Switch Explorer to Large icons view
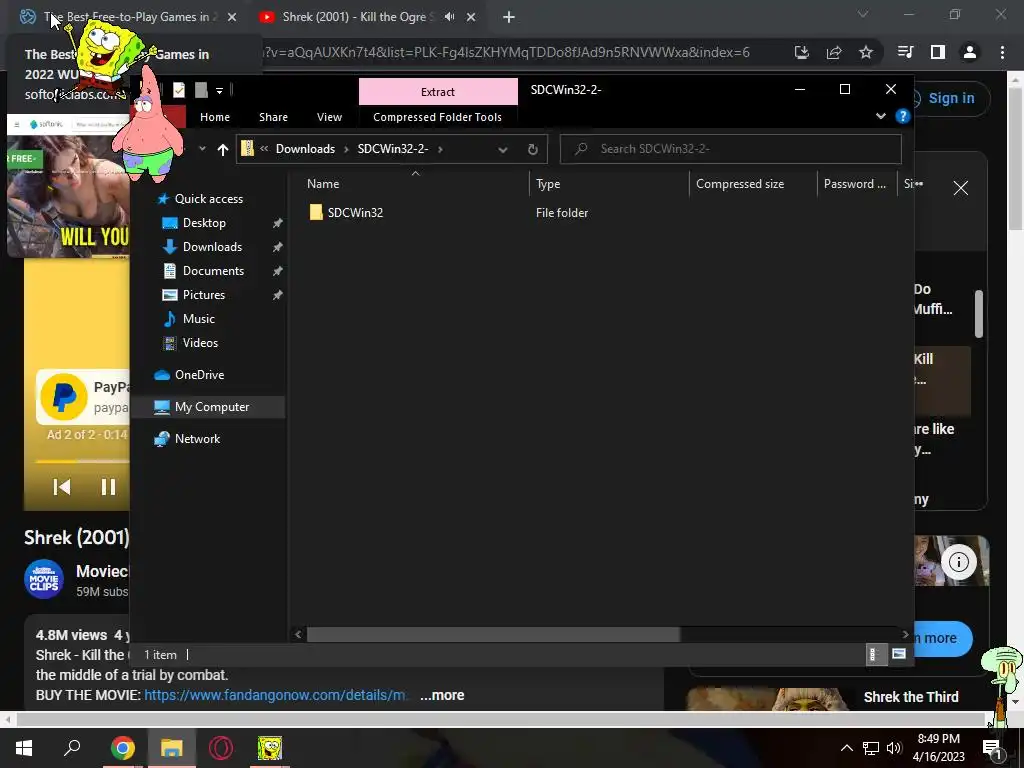Viewport: 1024px width, 768px height. [x=899, y=654]
